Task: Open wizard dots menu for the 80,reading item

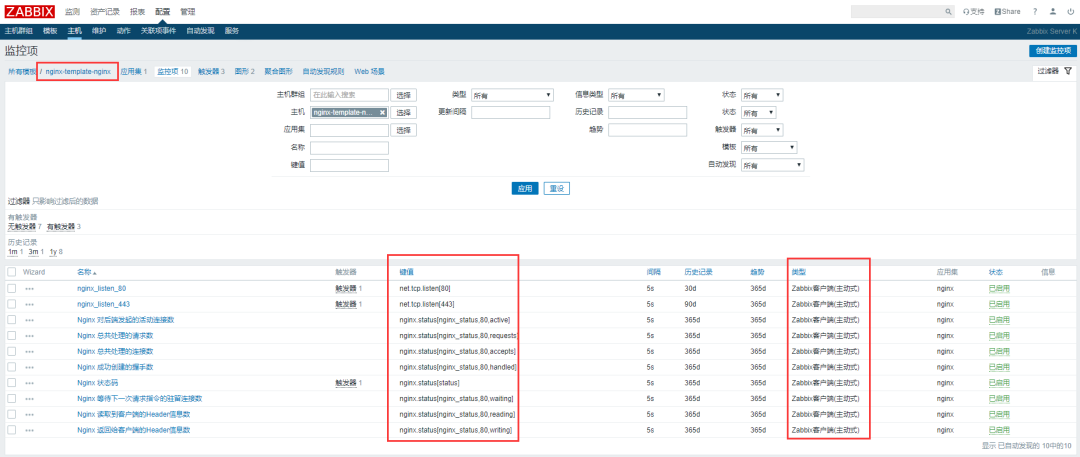Action: coord(30,415)
